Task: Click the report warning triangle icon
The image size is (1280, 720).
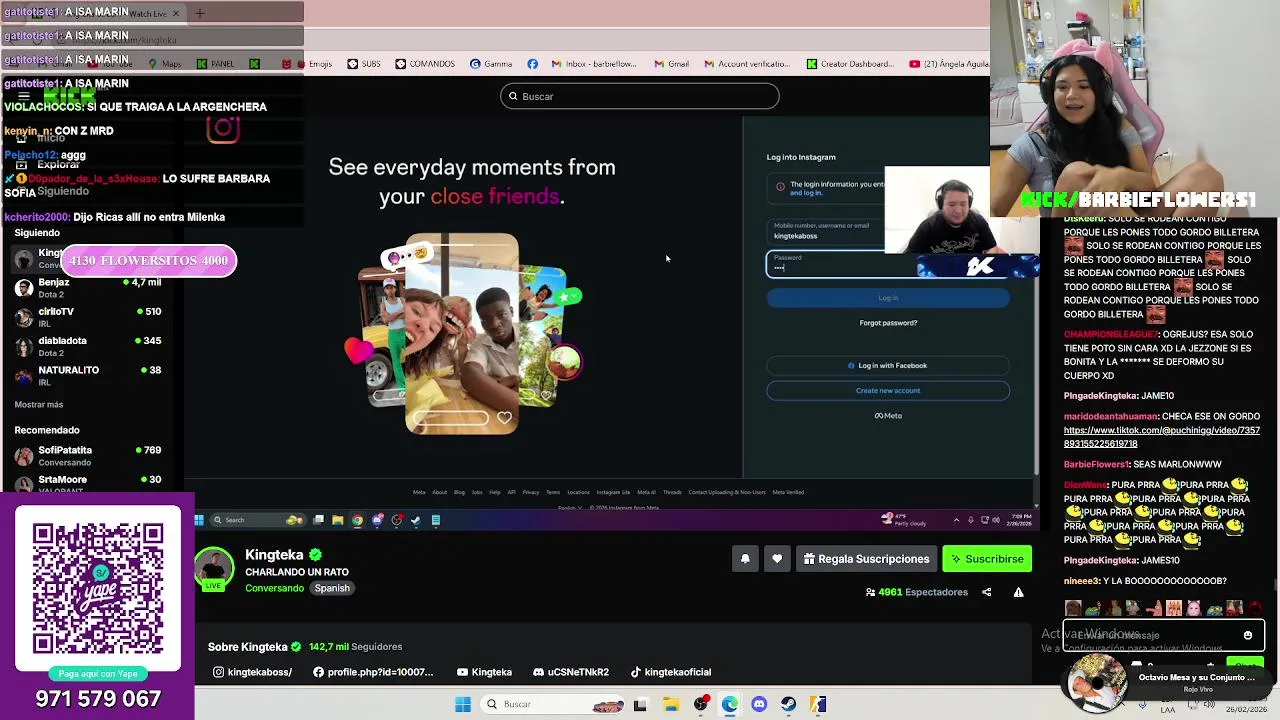Action: point(1018,592)
